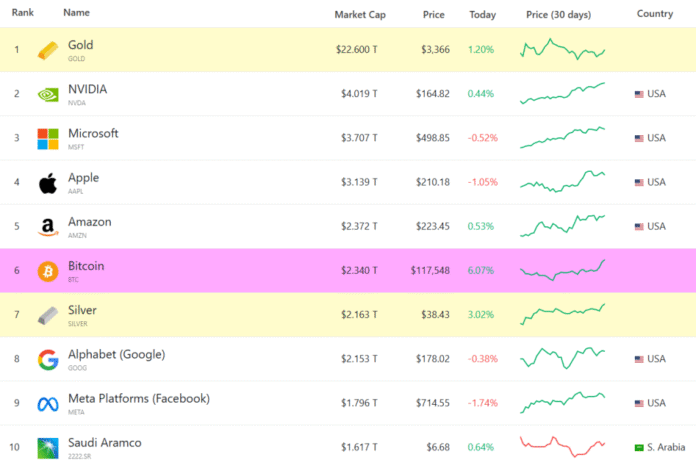
Task: Click the orange Bitcoin icon
Action: [x=48, y=271]
